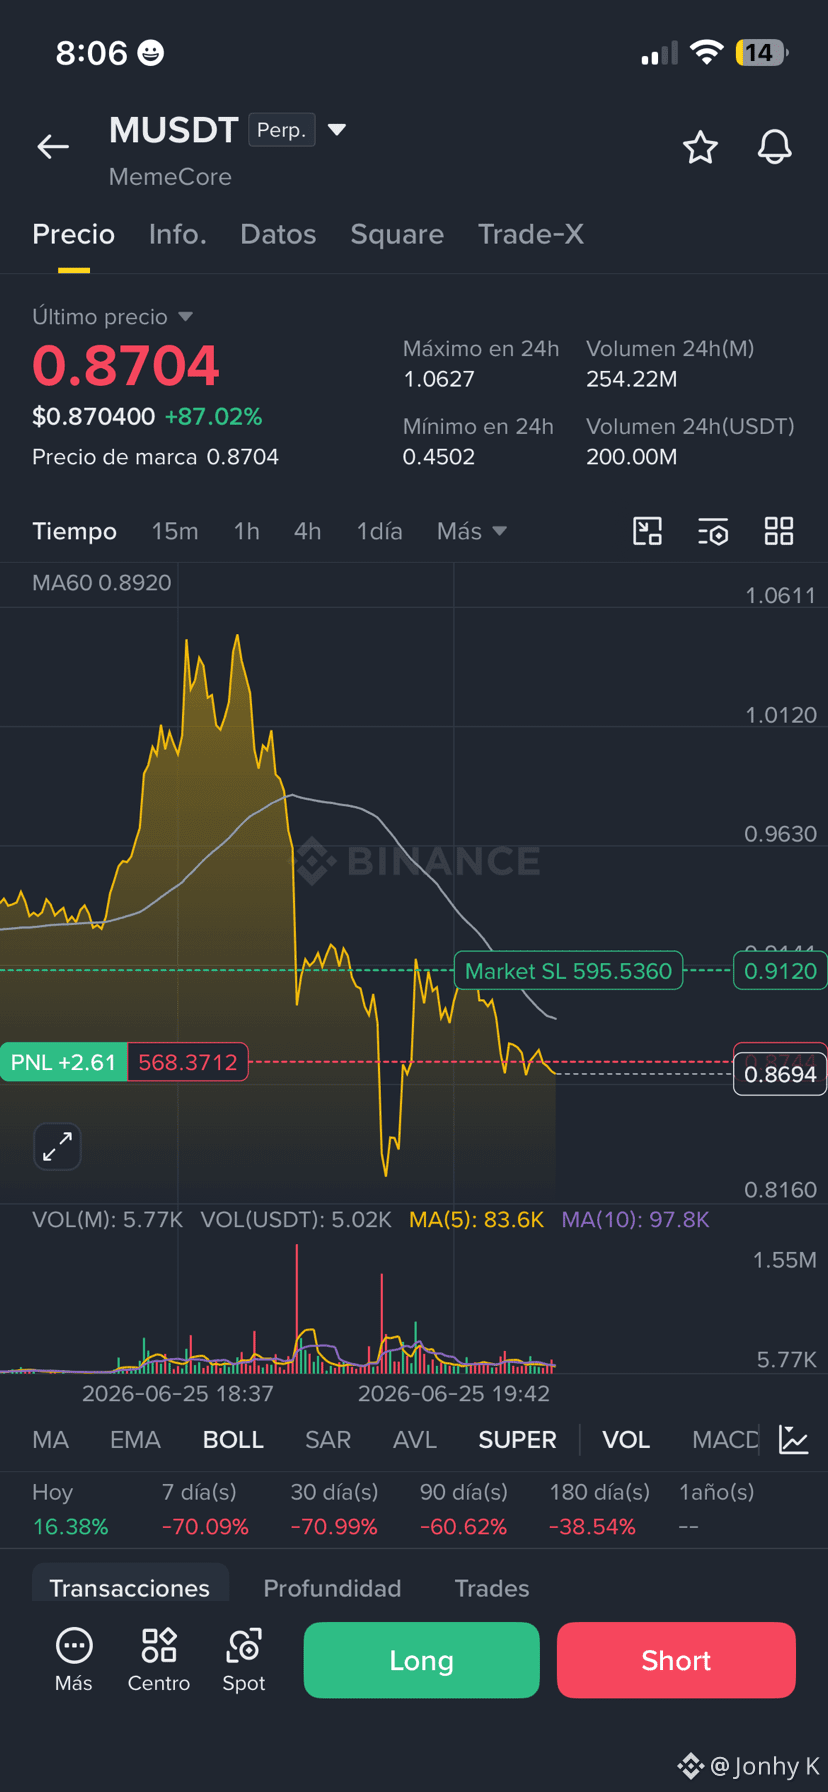Select the Tiempo chart interval
Viewport: 828px width, 1792px height.
point(75,531)
